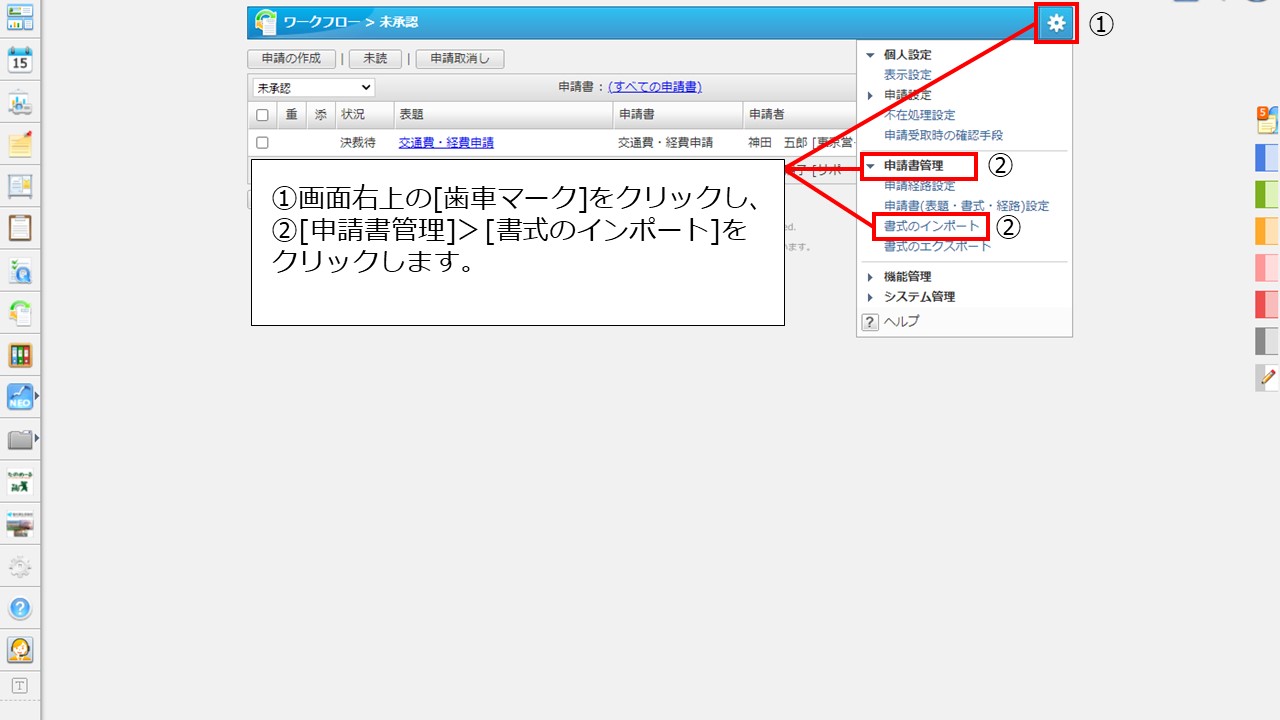Open the 未承認 filter dropdown
This screenshot has height=720, width=1280.
click(x=313, y=88)
